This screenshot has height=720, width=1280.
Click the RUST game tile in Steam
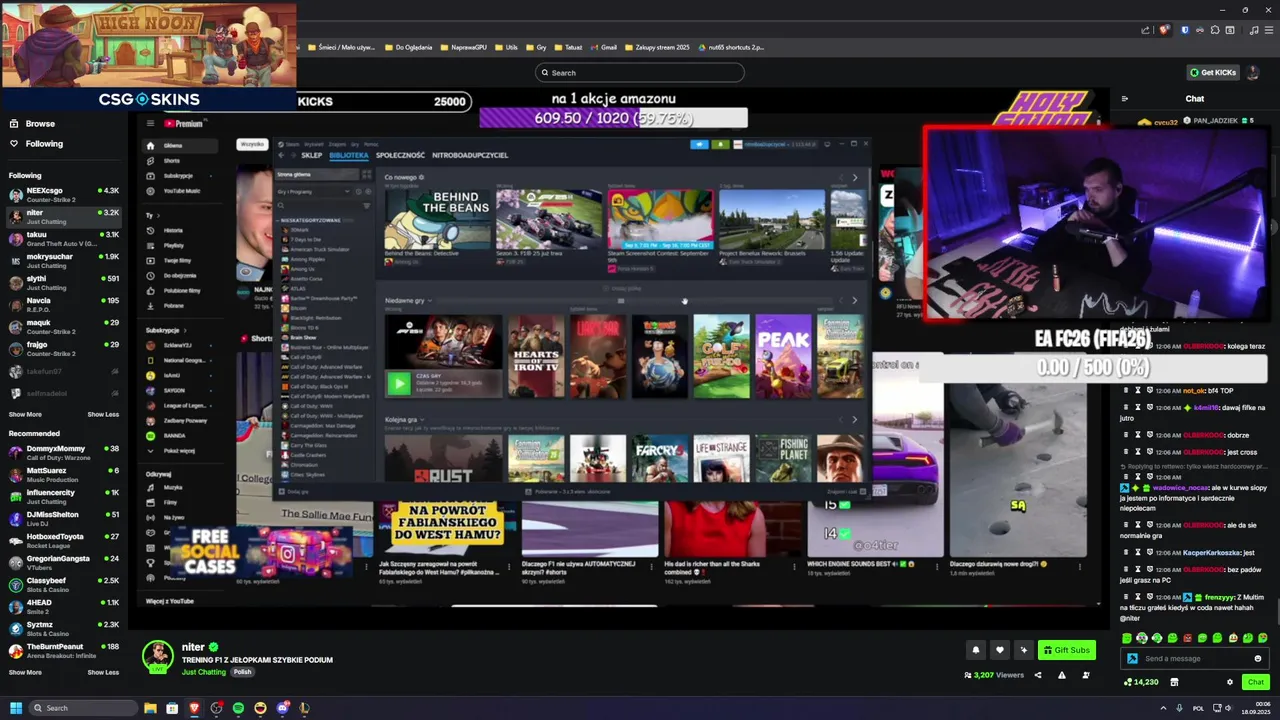click(444, 459)
